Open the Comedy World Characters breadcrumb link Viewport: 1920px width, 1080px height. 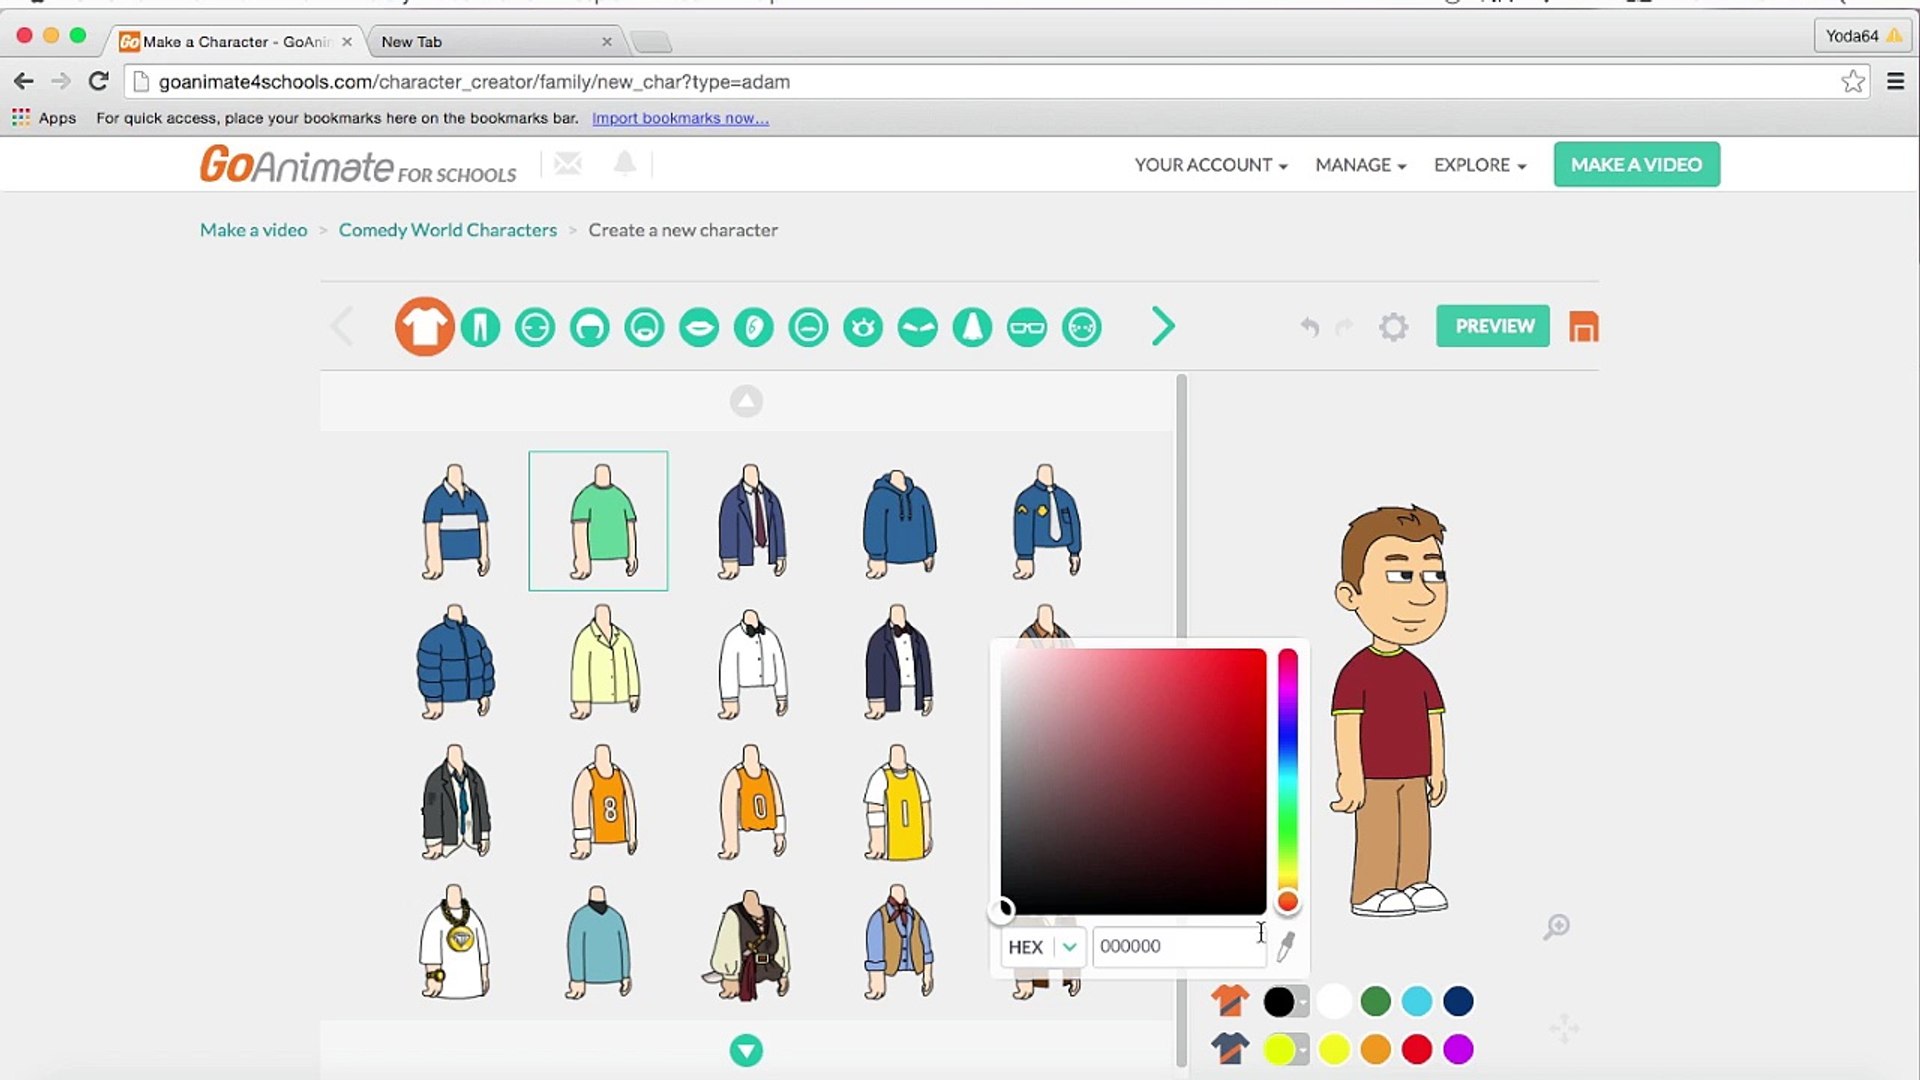click(x=447, y=229)
